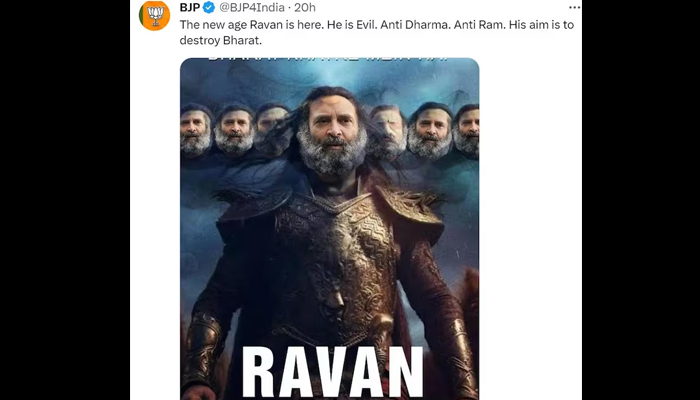
Task: Click the cropped text at the poster's top
Action: pos(330,62)
